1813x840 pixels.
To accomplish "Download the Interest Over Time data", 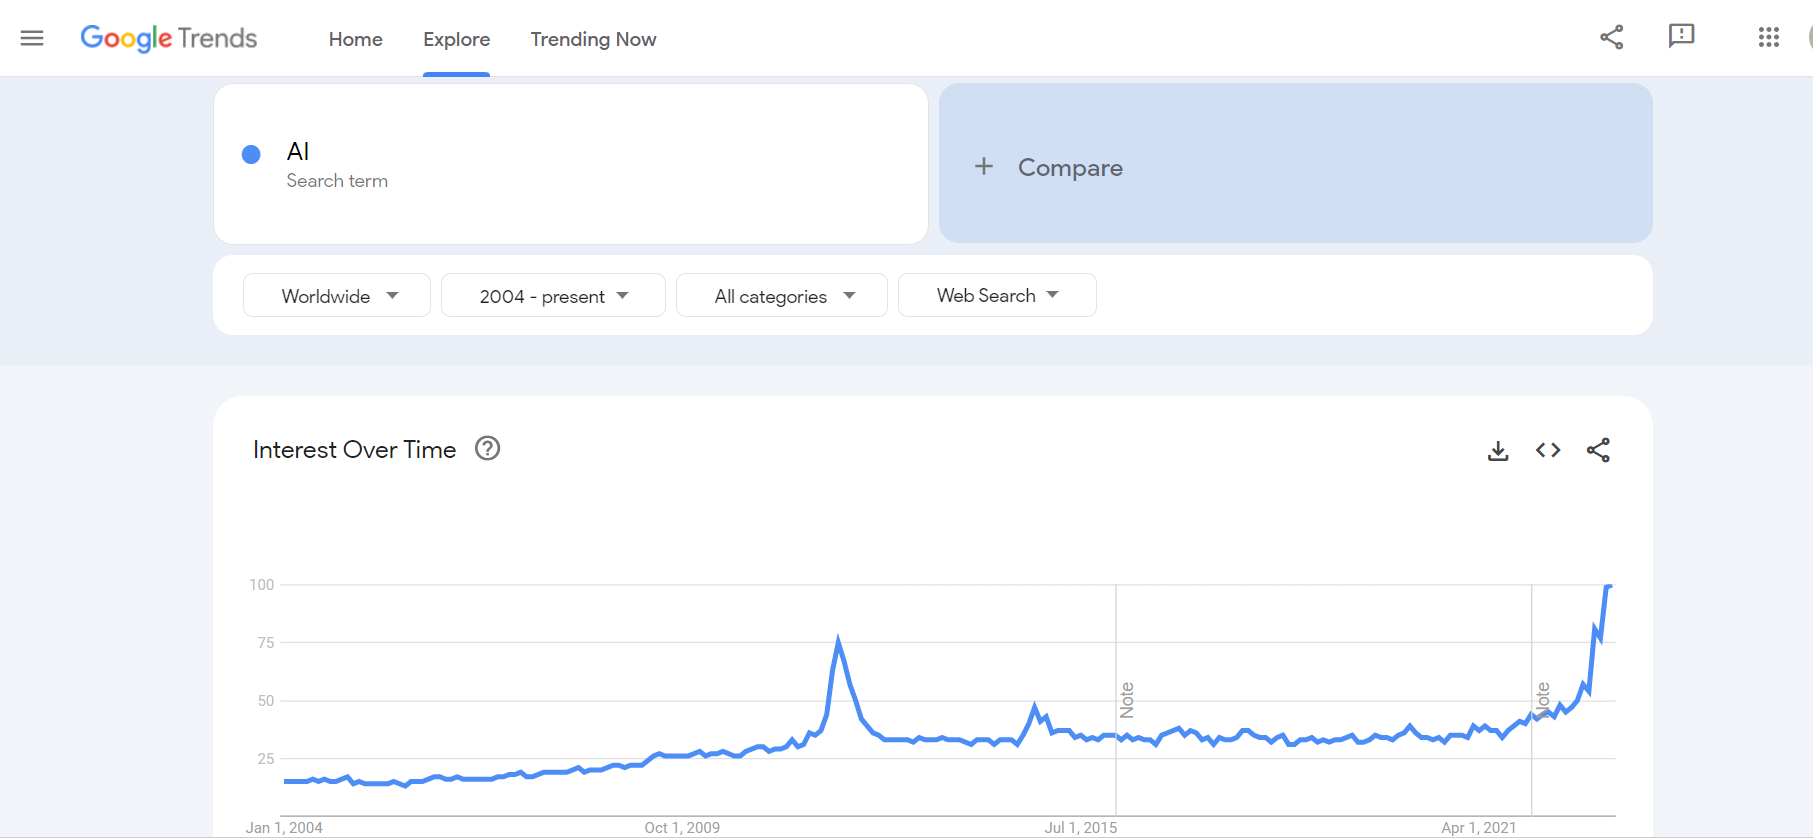I will (1497, 451).
